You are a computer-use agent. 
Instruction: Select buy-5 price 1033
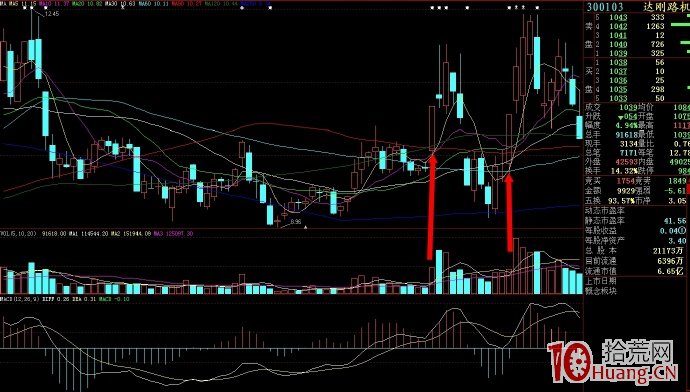point(618,98)
